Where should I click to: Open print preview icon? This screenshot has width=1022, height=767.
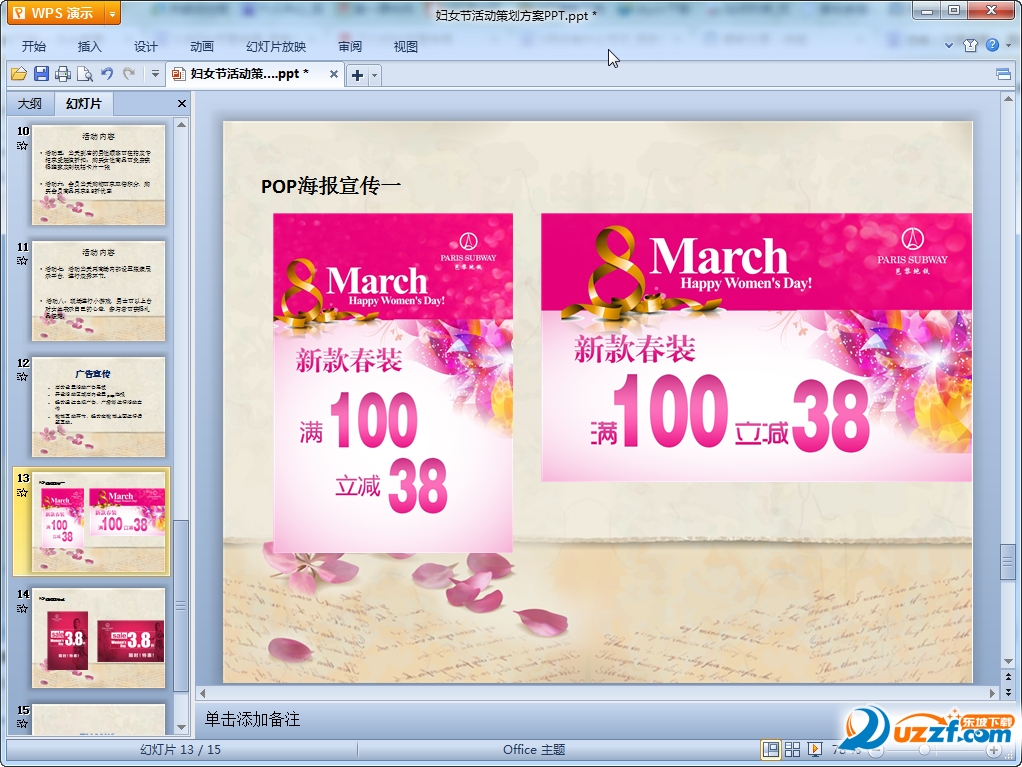pos(85,74)
